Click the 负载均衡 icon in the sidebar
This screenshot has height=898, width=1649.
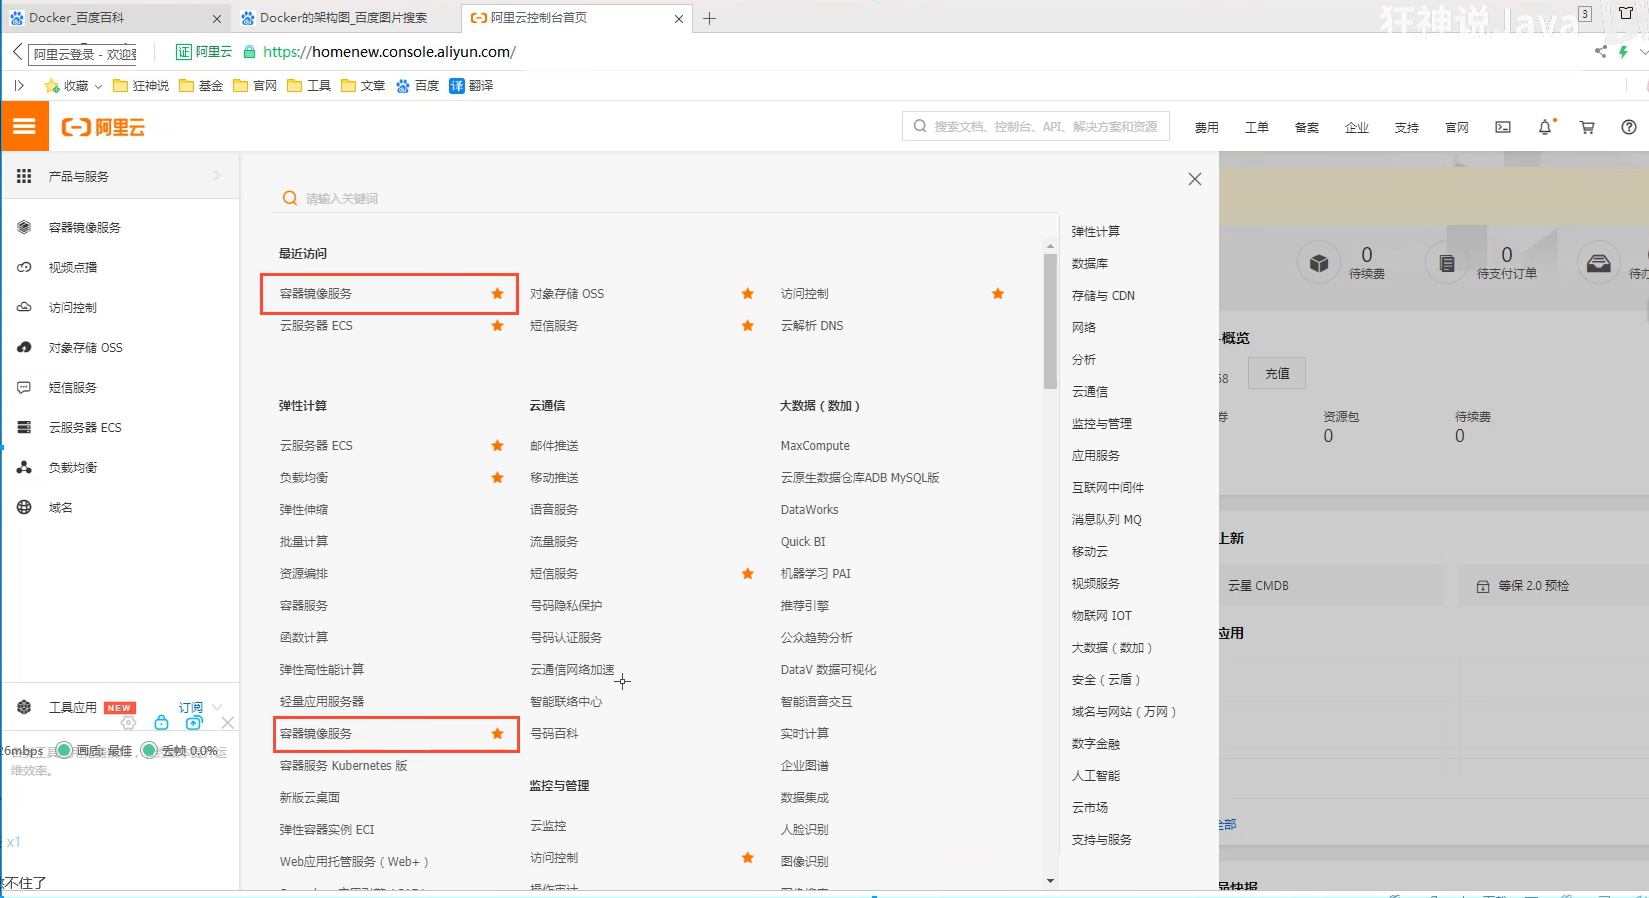pyautogui.click(x=24, y=467)
